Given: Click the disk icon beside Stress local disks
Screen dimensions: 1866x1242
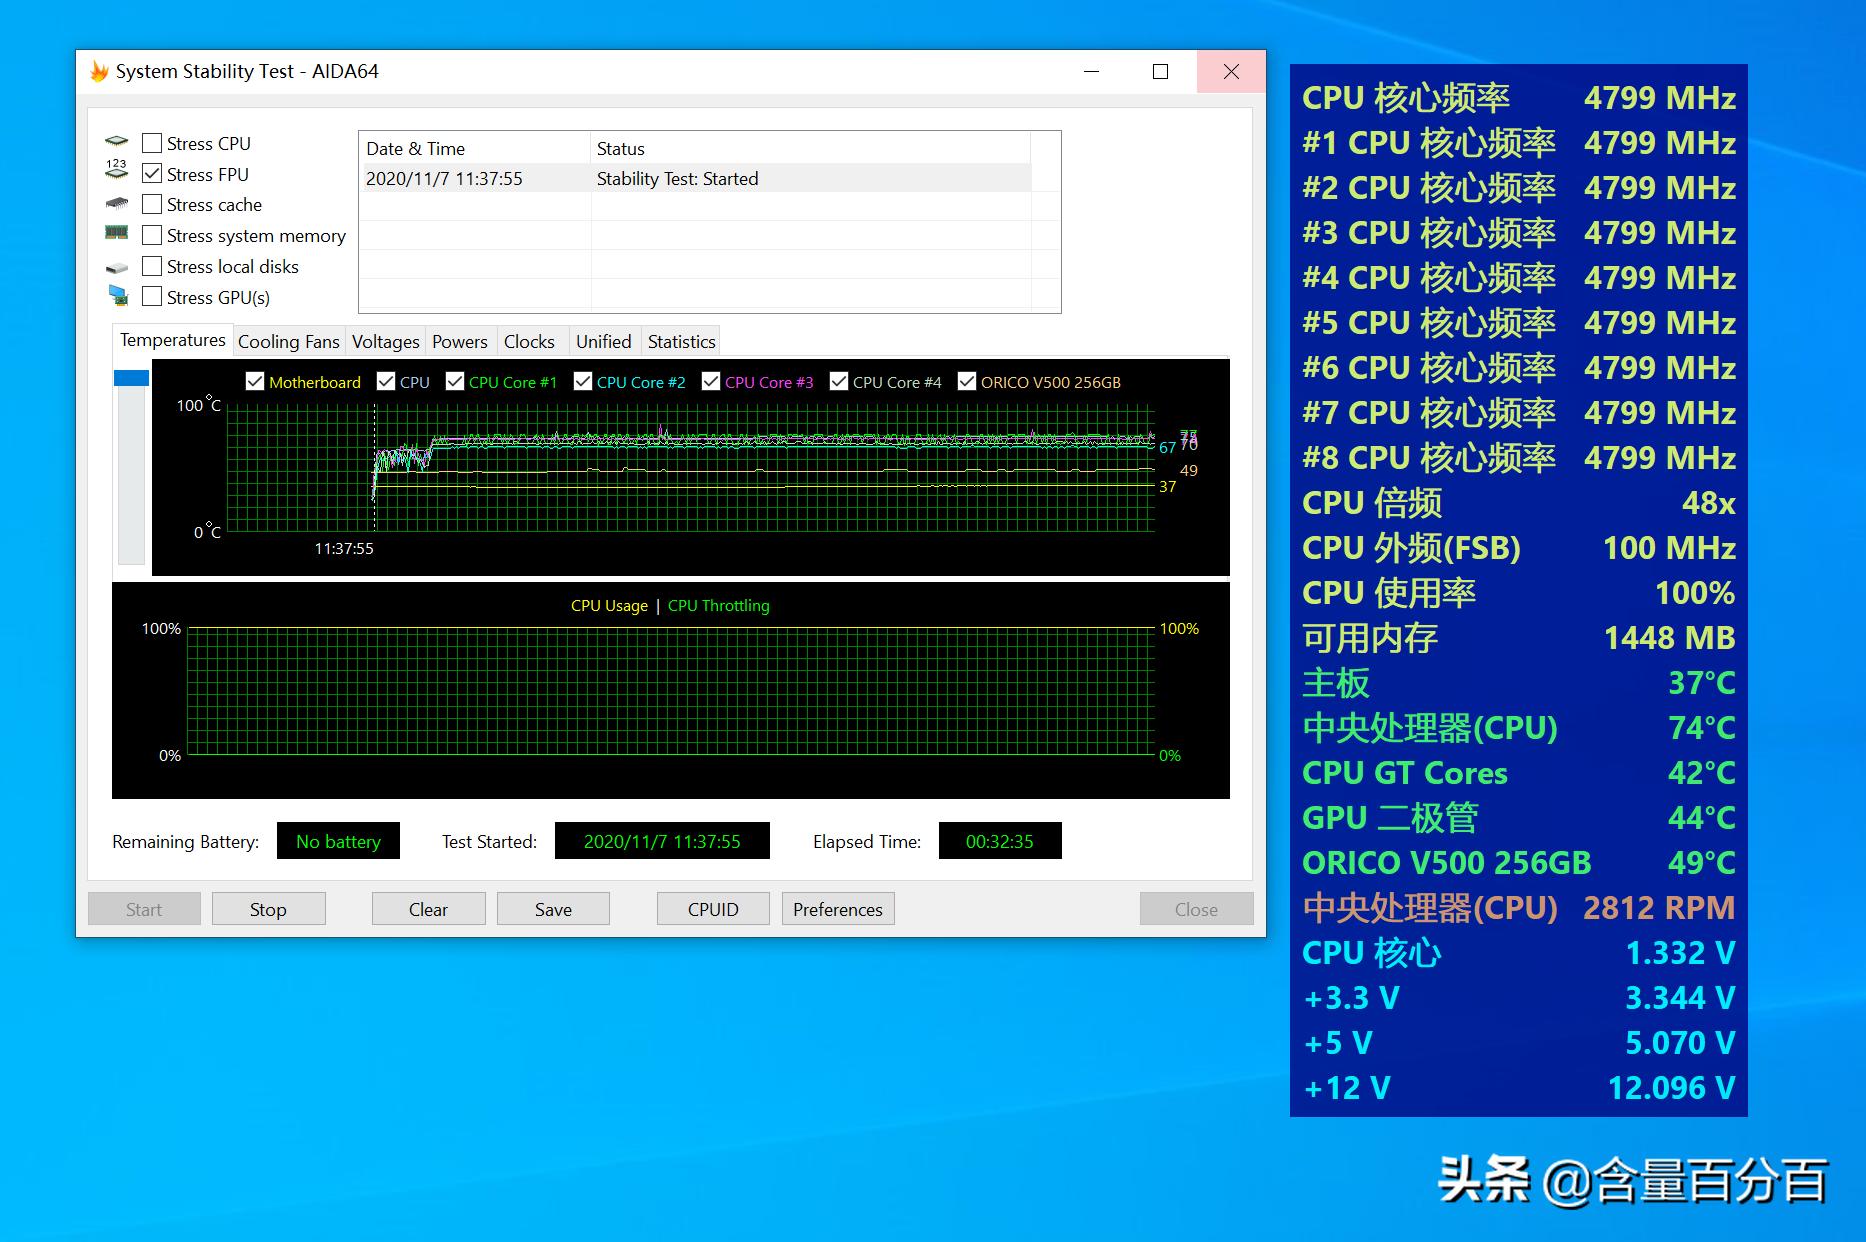Looking at the screenshot, I should tap(117, 265).
